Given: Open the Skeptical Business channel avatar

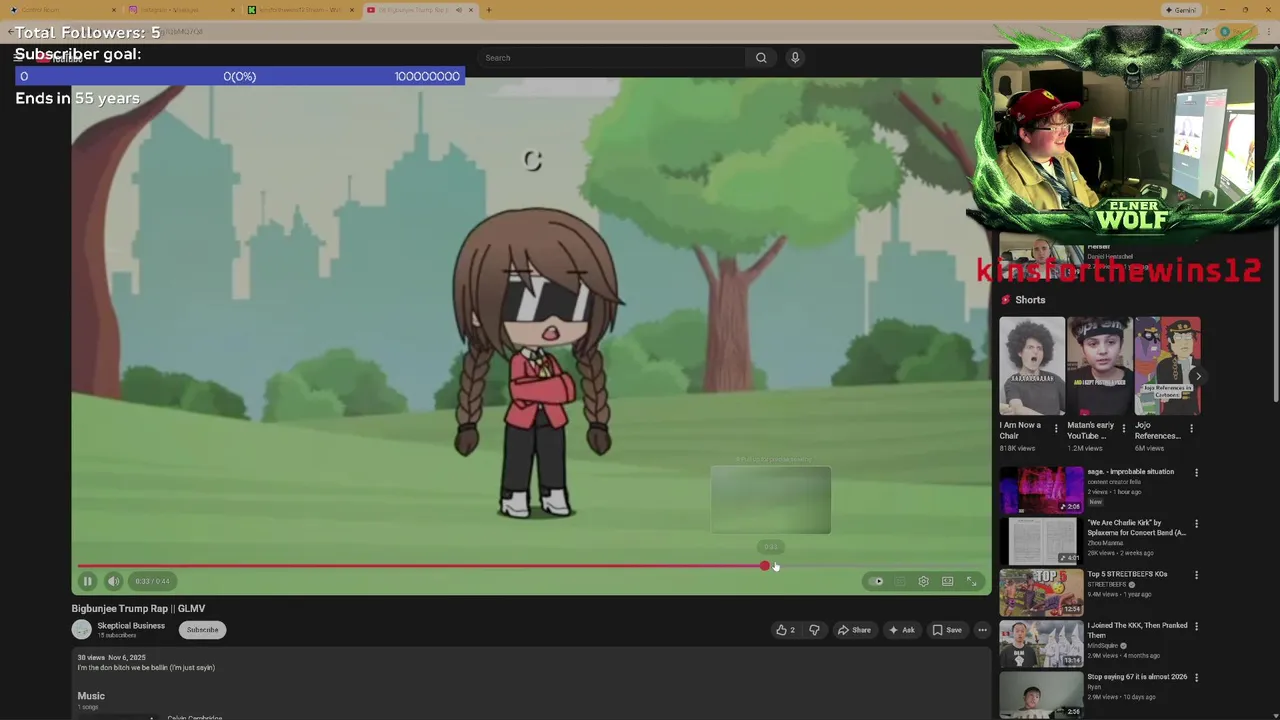Looking at the screenshot, I should click(x=81, y=629).
